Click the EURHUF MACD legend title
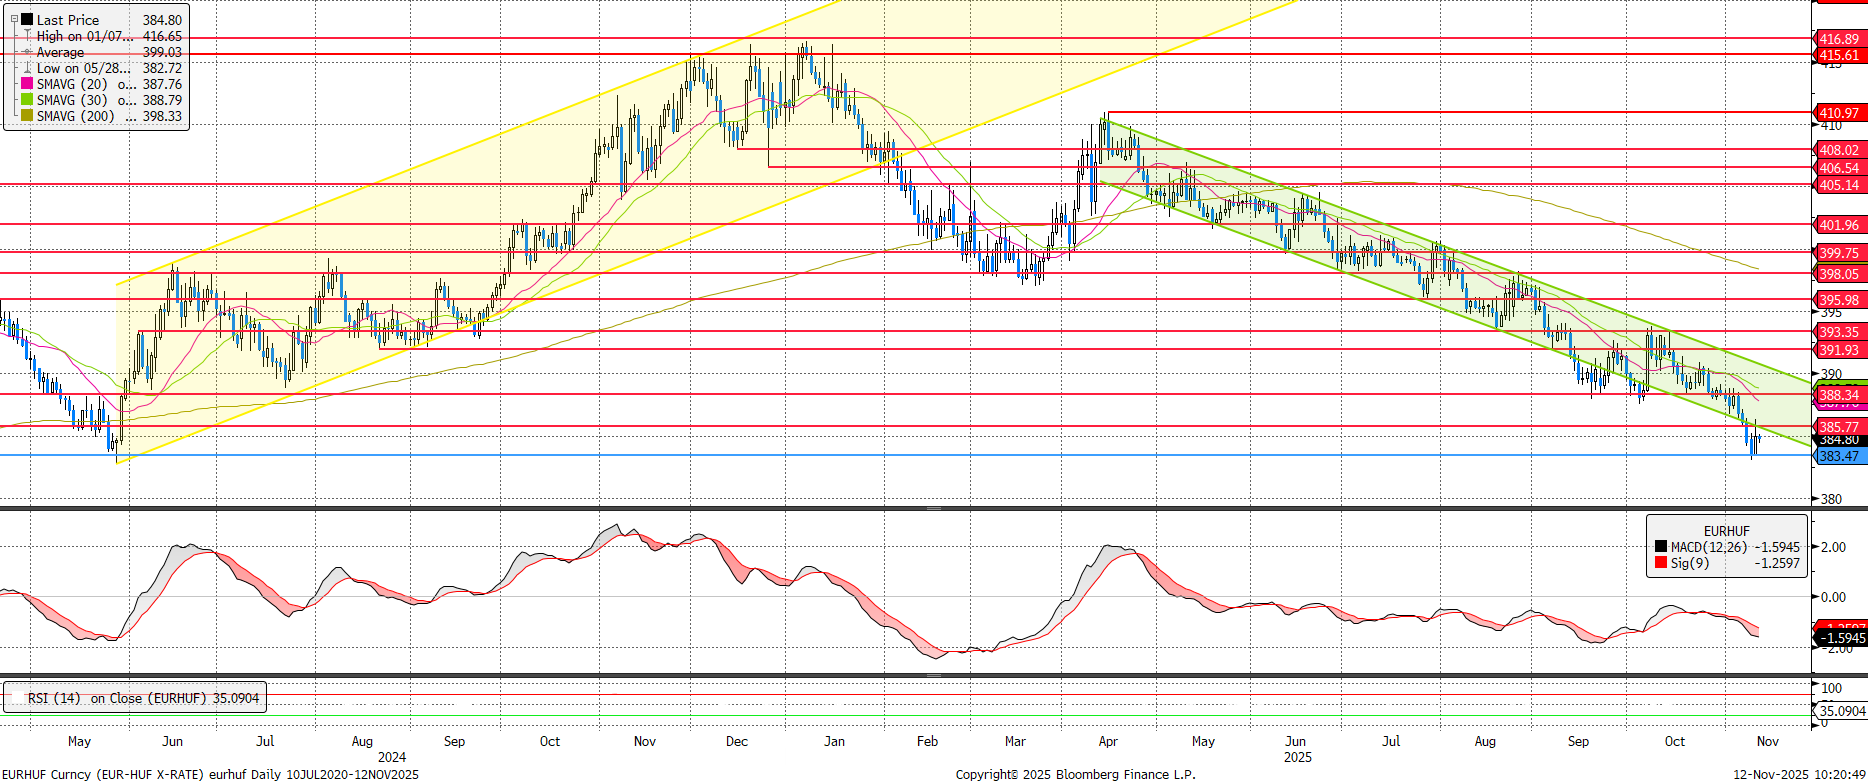 [x=1726, y=531]
